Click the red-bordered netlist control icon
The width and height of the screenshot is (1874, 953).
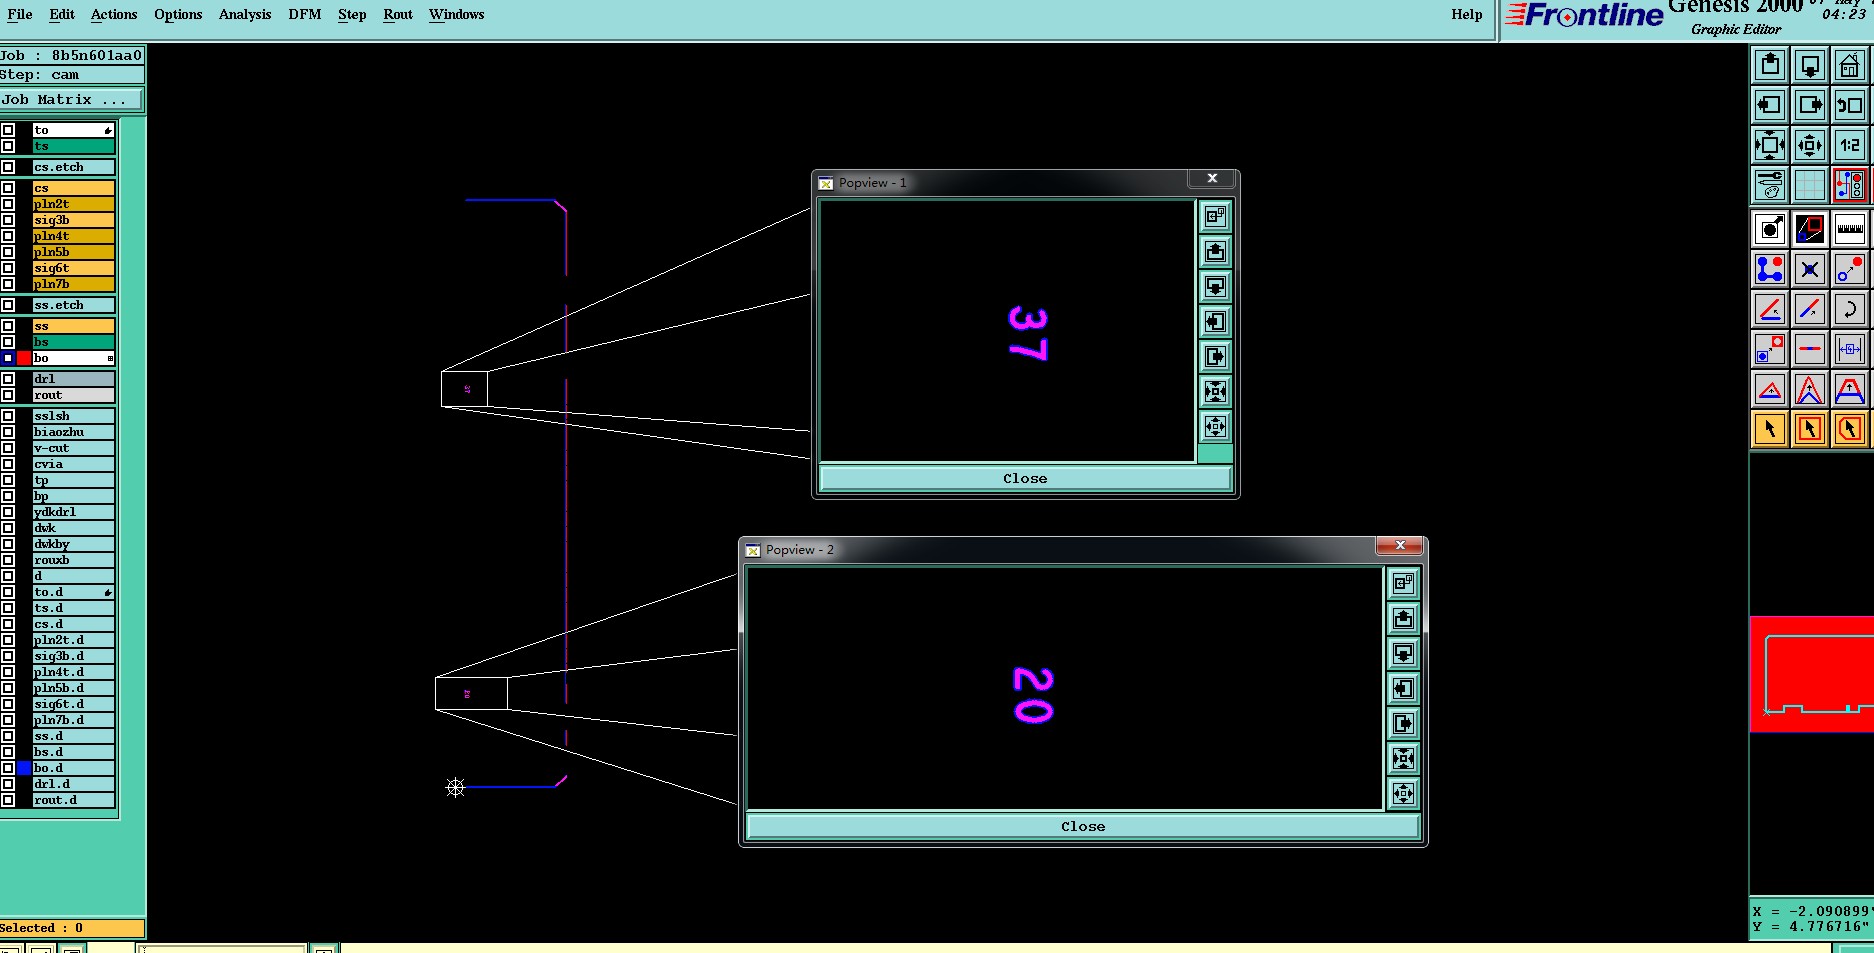pos(1850,185)
